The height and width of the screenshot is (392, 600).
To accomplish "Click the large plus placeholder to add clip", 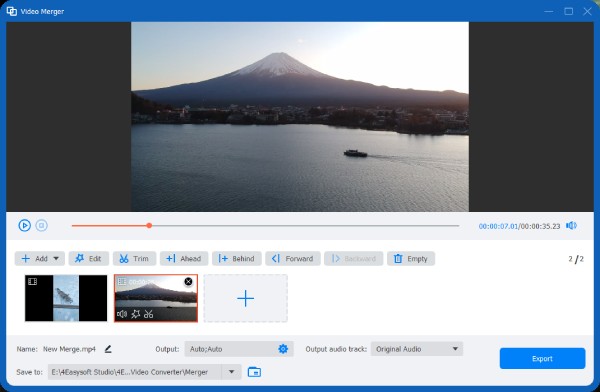I will [x=245, y=298].
